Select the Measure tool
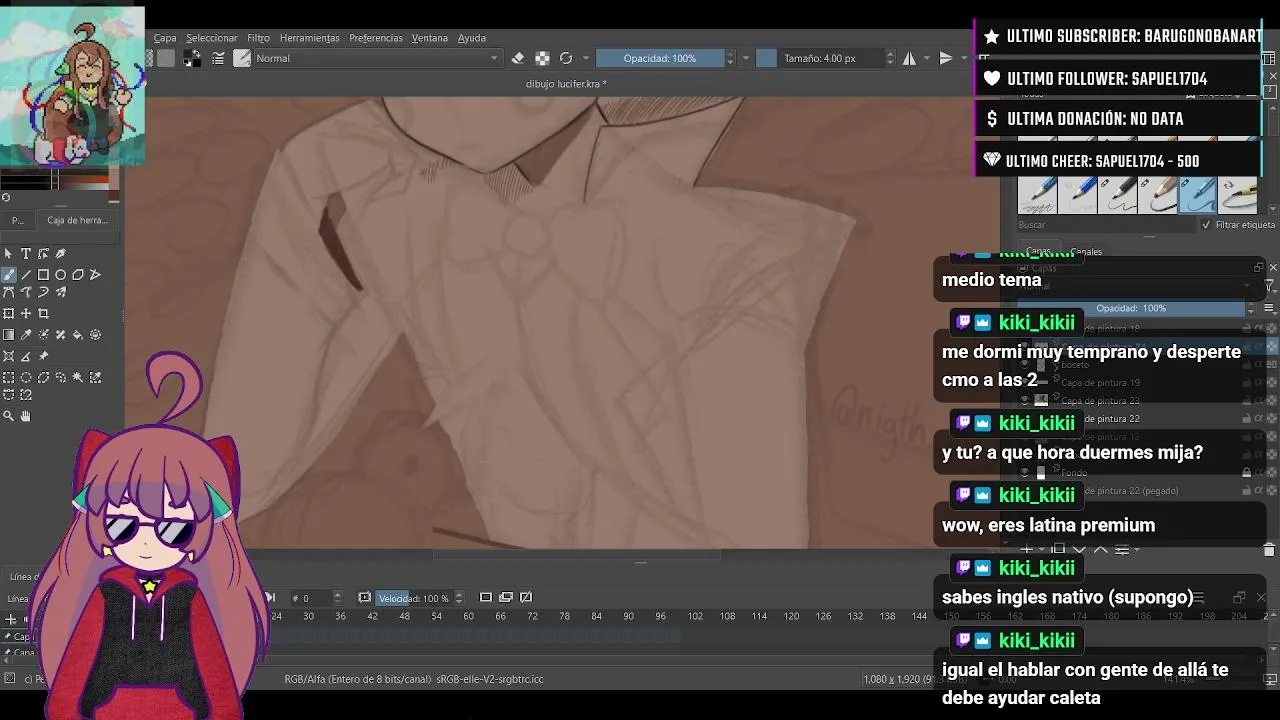The height and width of the screenshot is (720, 1280). [x=26, y=356]
